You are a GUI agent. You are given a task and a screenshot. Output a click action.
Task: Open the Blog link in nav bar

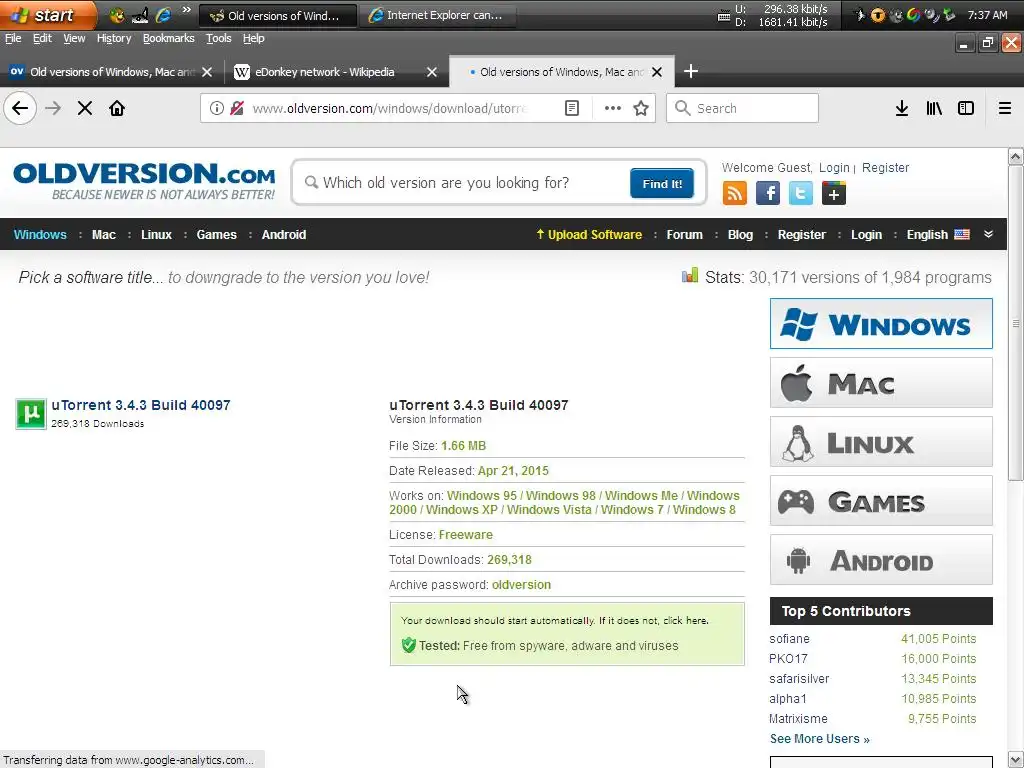tap(740, 234)
